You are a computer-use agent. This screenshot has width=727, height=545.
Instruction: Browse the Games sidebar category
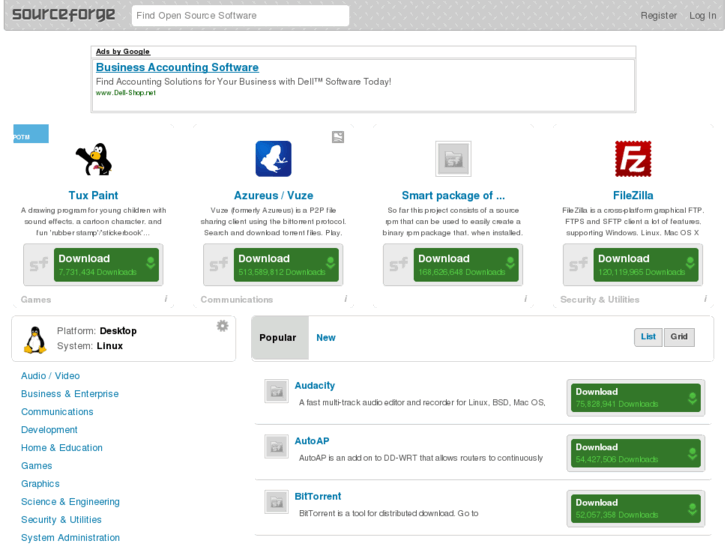[x=37, y=466]
